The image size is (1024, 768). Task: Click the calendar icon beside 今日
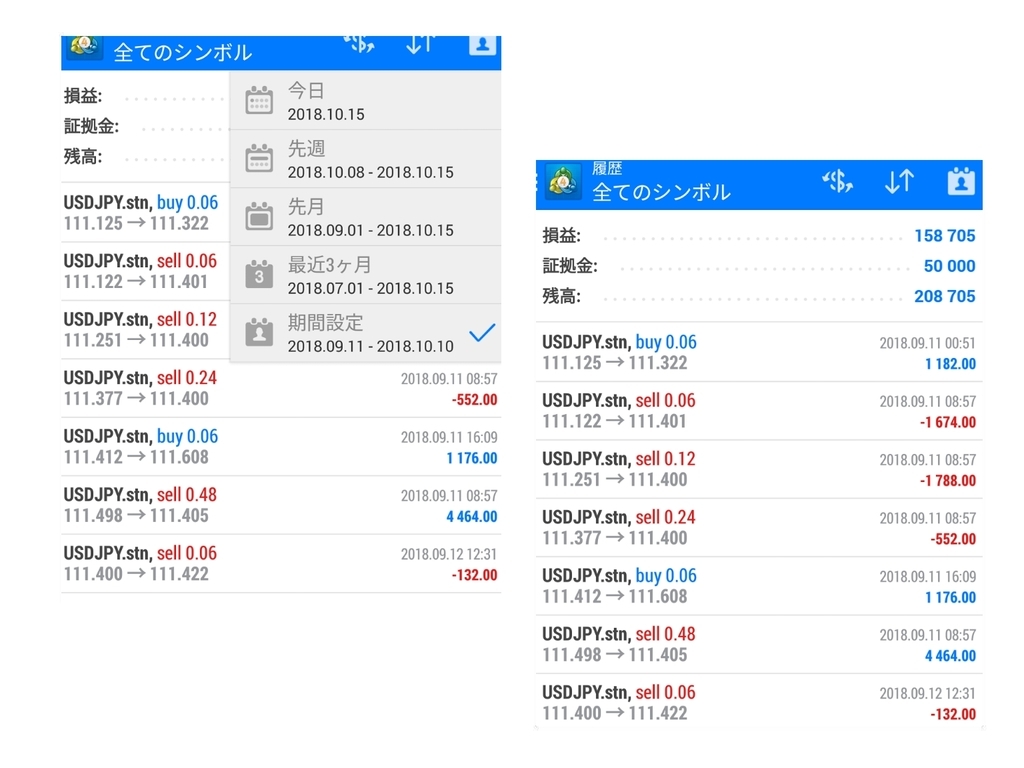point(259,100)
